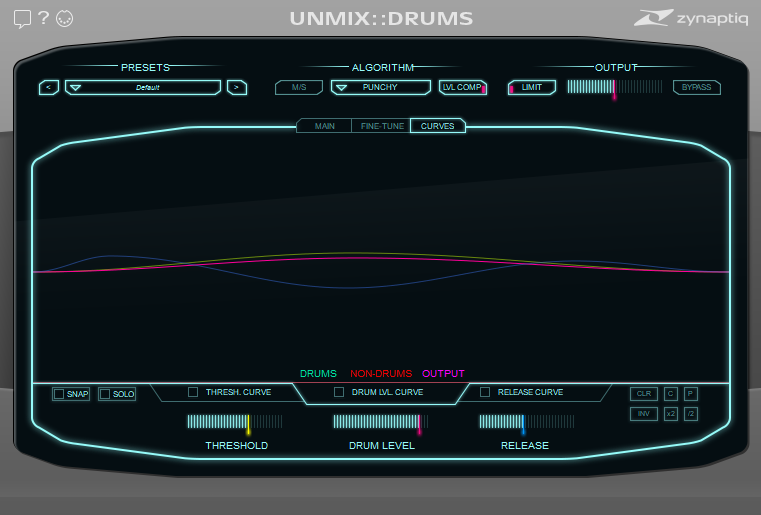Viewport: 761px width, 515px height.
Task: Enable the RELEASE CURVE checkbox
Action: tap(485, 392)
